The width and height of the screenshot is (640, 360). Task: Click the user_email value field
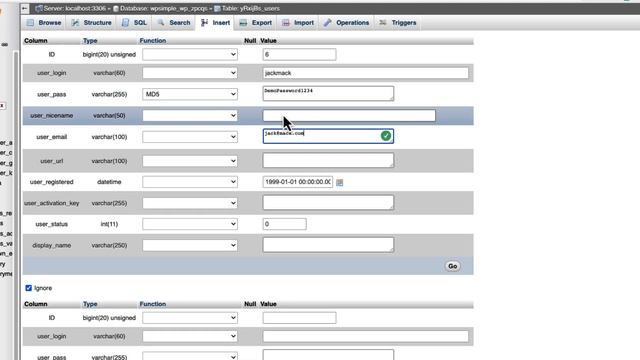click(328, 136)
